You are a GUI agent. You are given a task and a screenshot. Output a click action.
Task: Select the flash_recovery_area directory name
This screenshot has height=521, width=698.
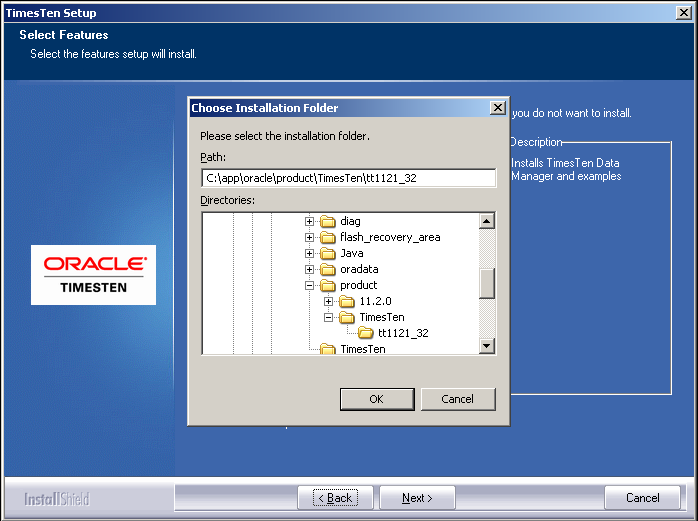pos(390,237)
